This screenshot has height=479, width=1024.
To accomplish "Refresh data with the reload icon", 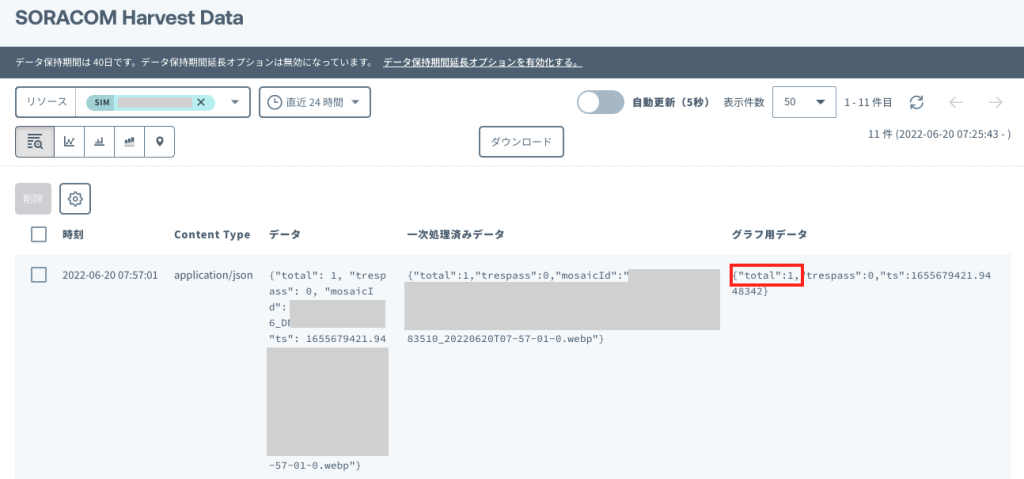I will (917, 103).
